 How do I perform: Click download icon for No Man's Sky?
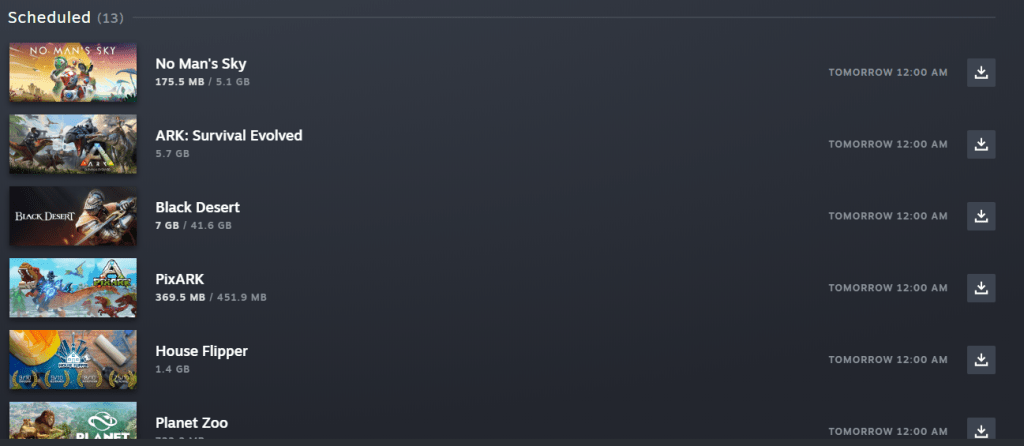(x=981, y=72)
